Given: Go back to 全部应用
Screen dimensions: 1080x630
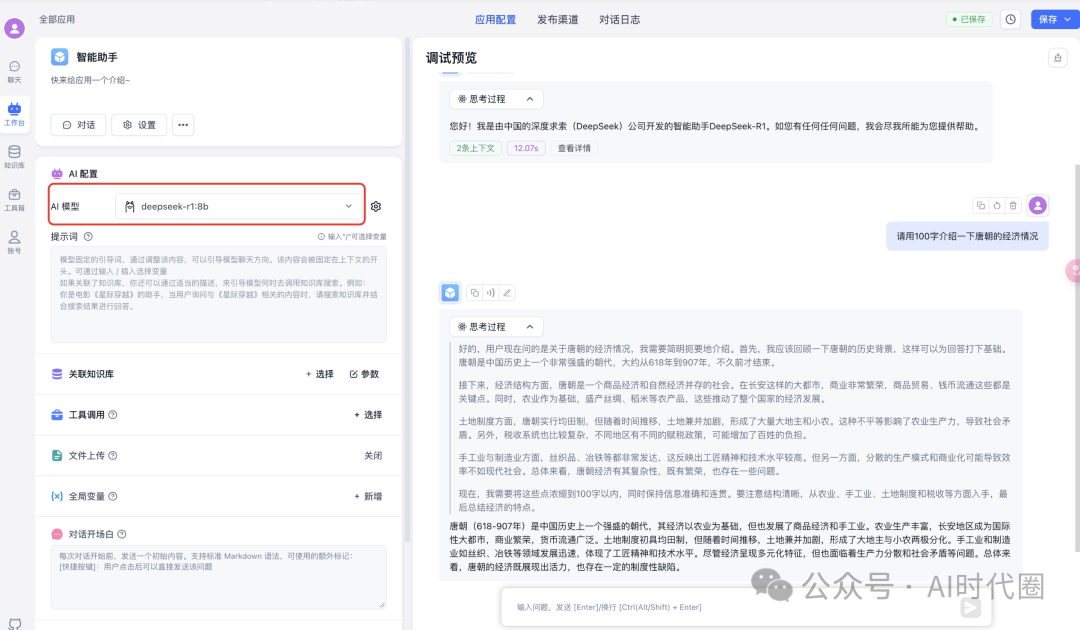Looking at the screenshot, I should coord(56,19).
